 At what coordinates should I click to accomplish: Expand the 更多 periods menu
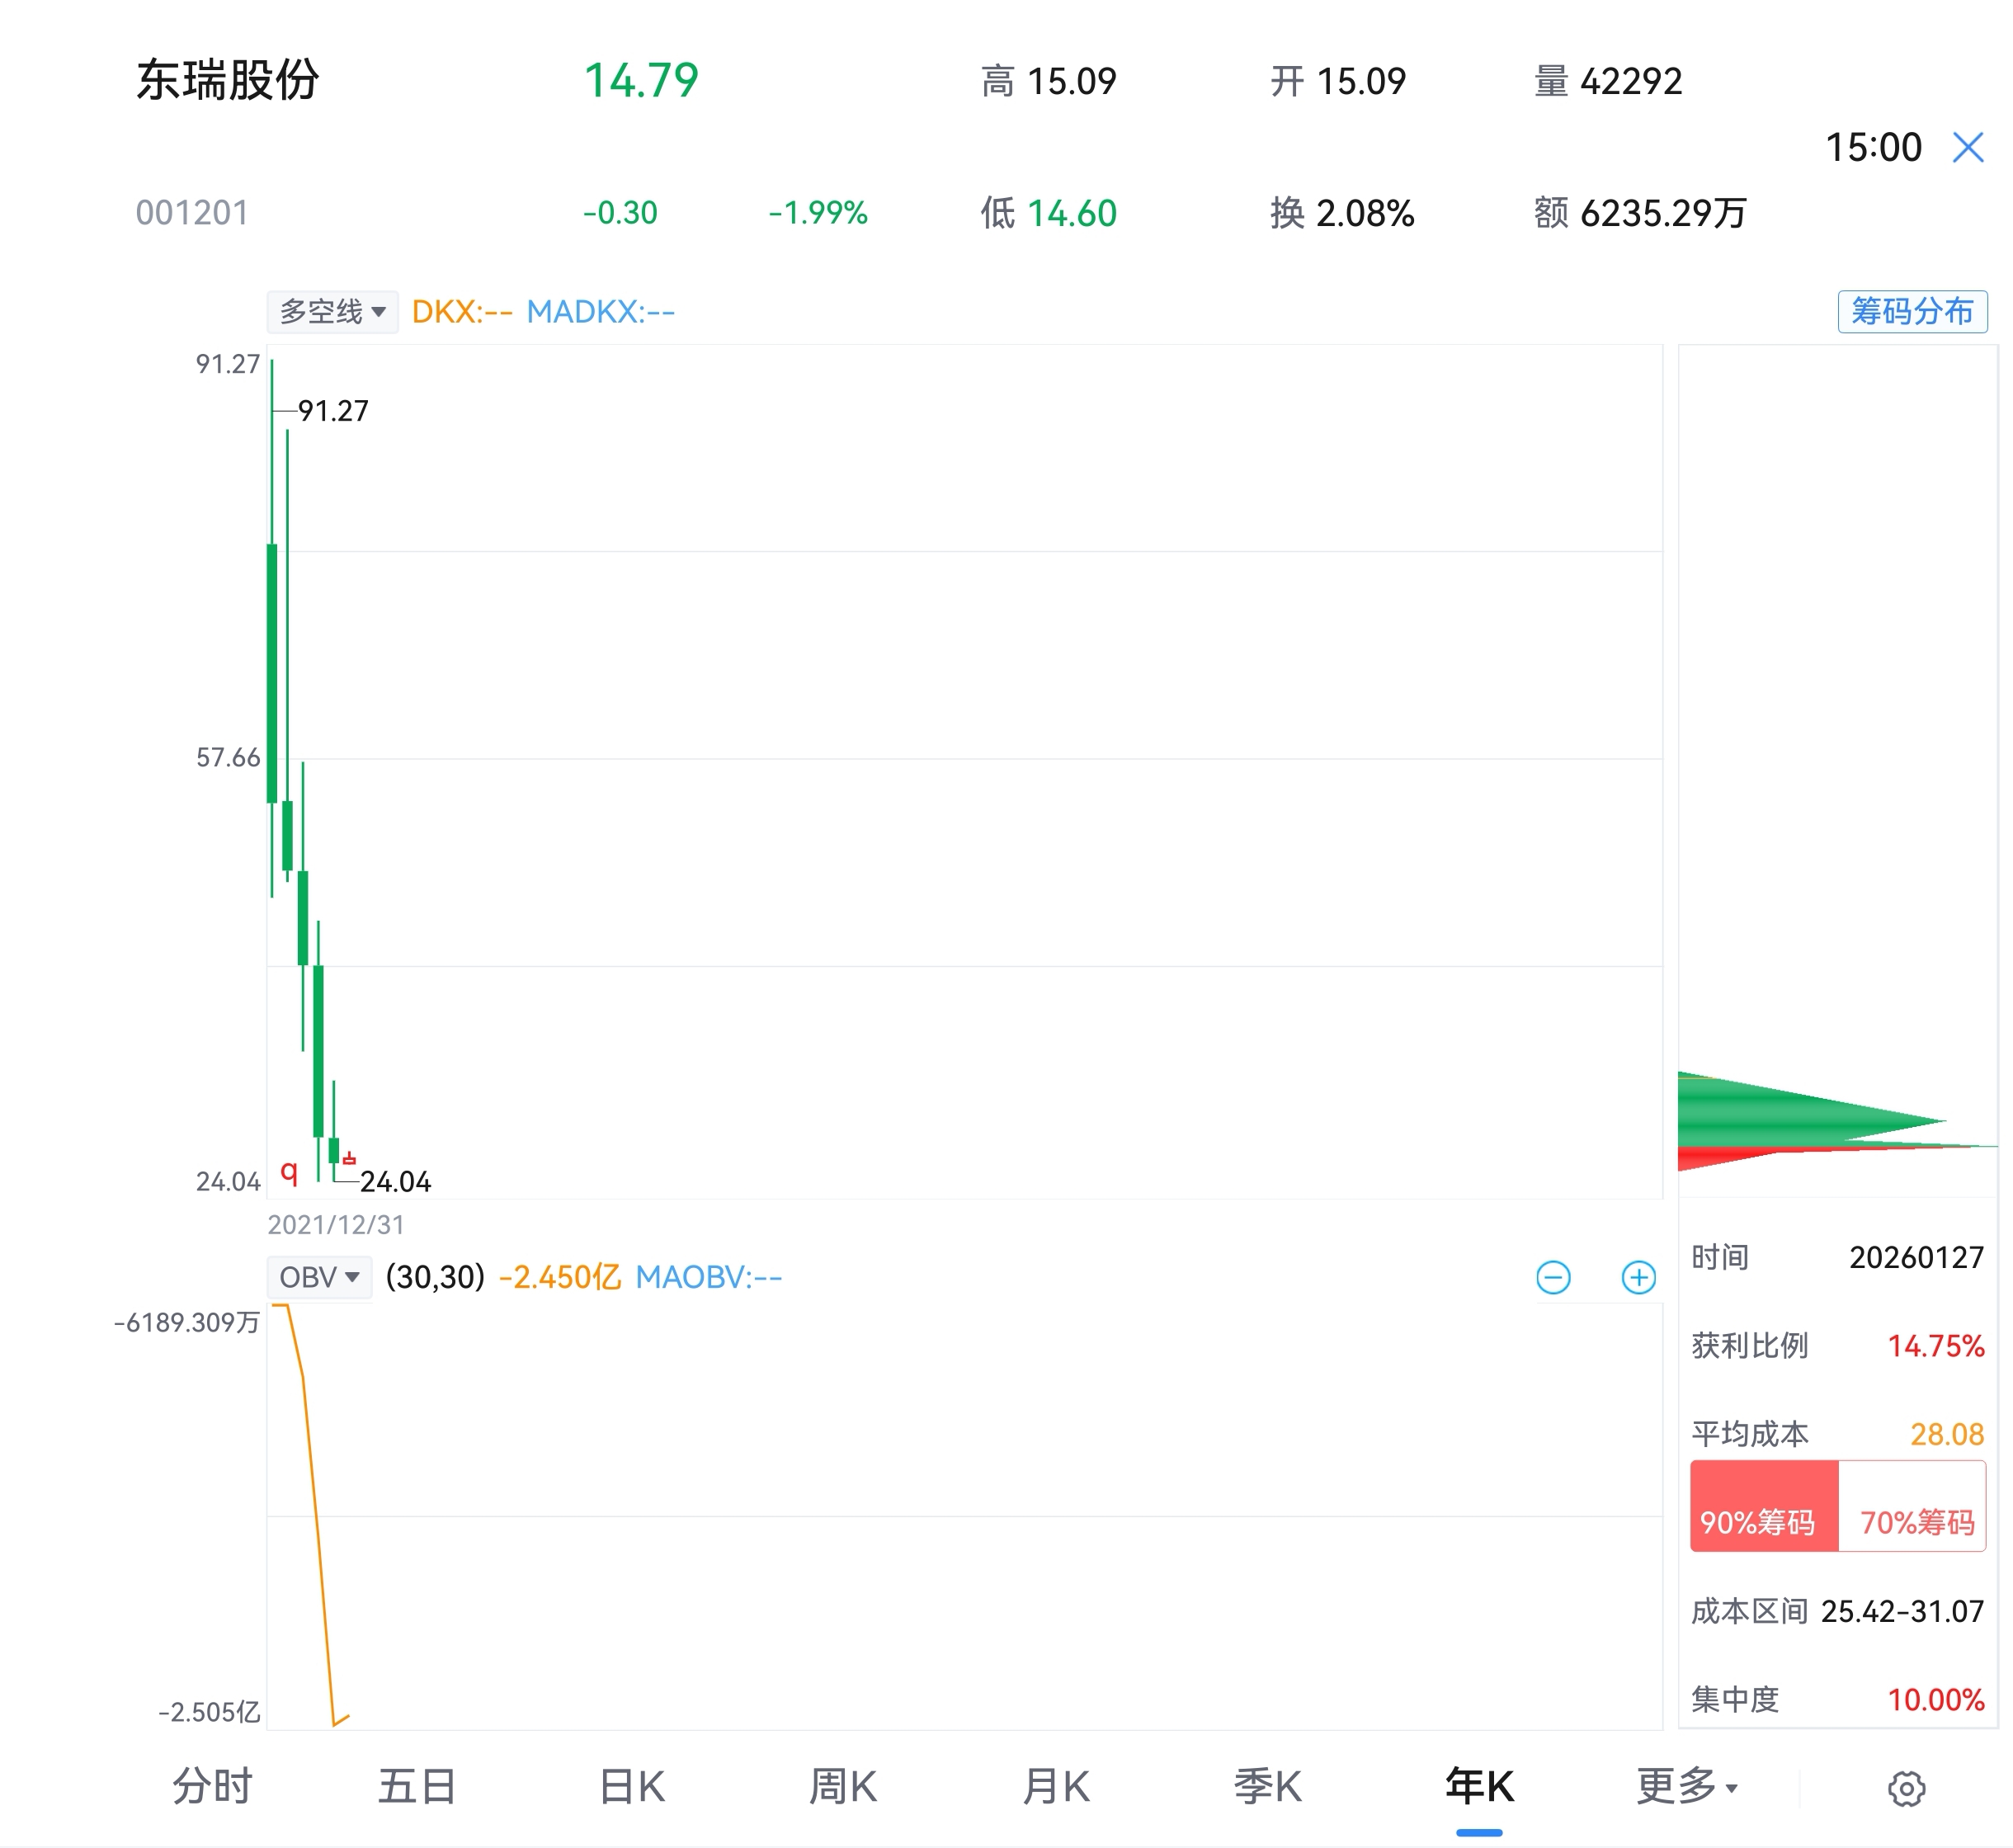pyautogui.click(x=1686, y=1786)
